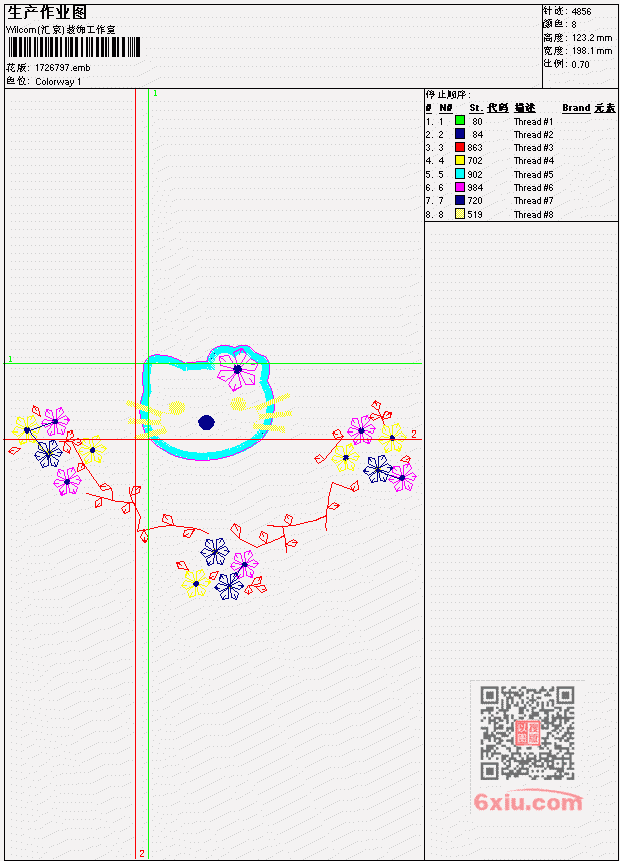Click the Thread #6 description
Viewport: 620px width, 861px height.
pos(533,188)
